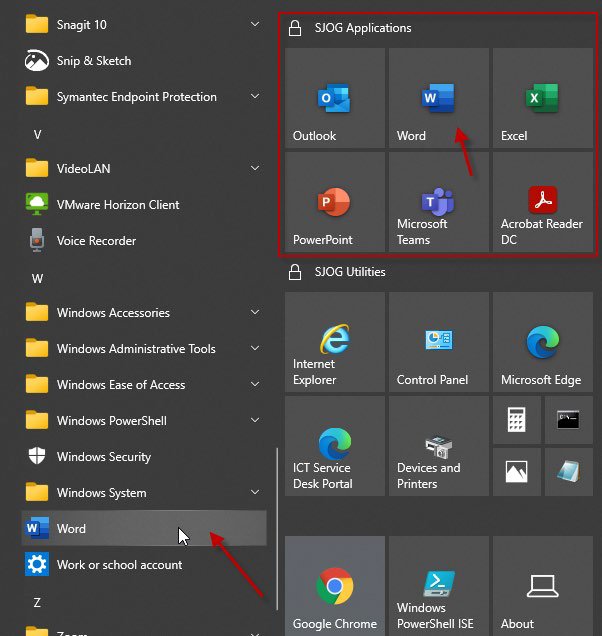Launch Excel from SJOG Applications

coord(543,98)
